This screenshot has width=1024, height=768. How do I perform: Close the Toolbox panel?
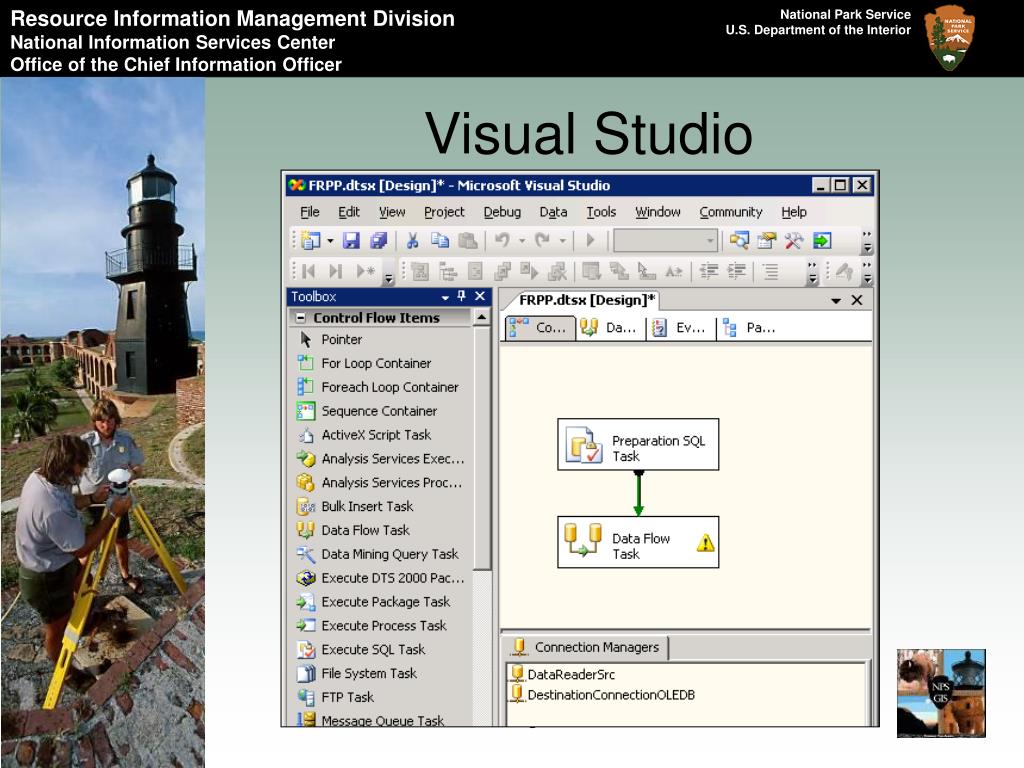[480, 296]
